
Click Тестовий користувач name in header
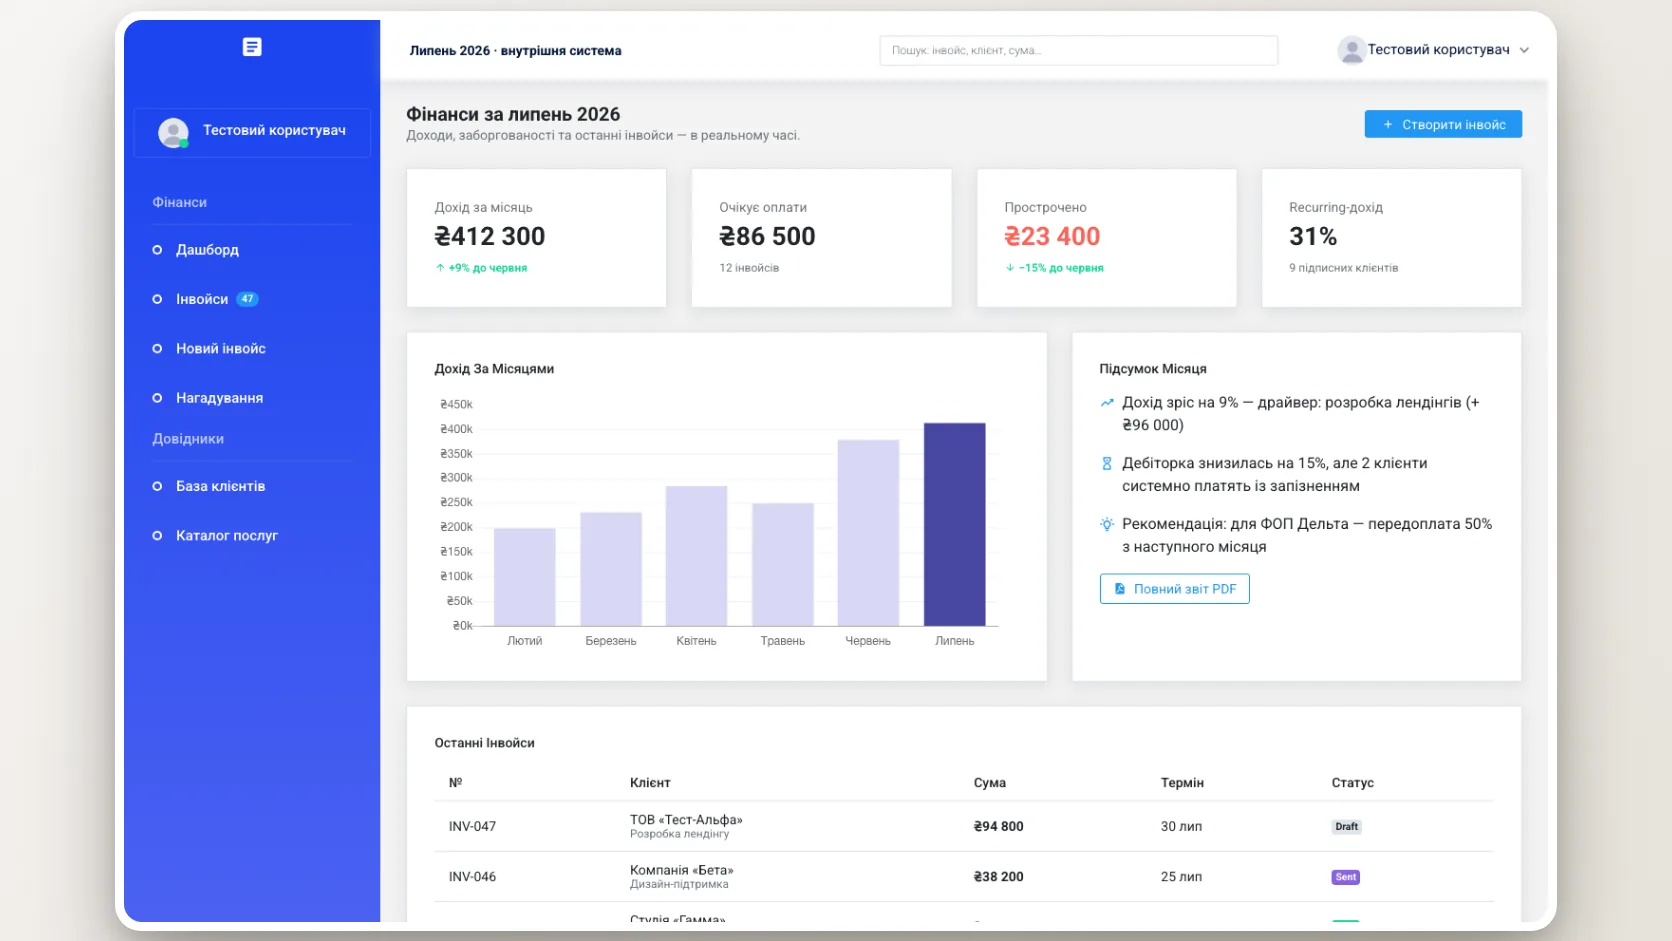coord(1438,50)
